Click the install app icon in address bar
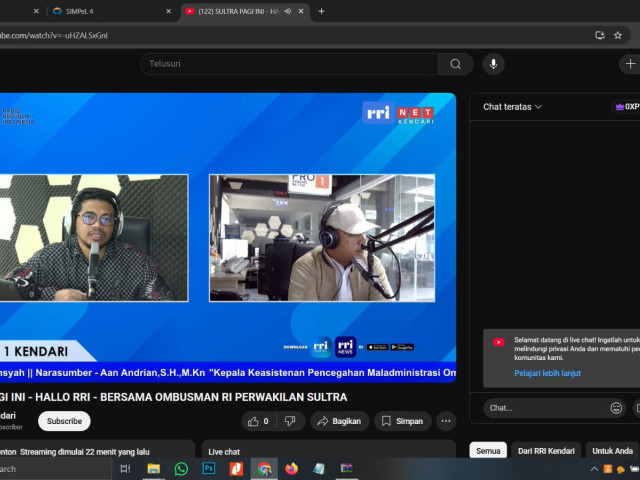Viewport: 640px width, 480px height. coord(600,36)
